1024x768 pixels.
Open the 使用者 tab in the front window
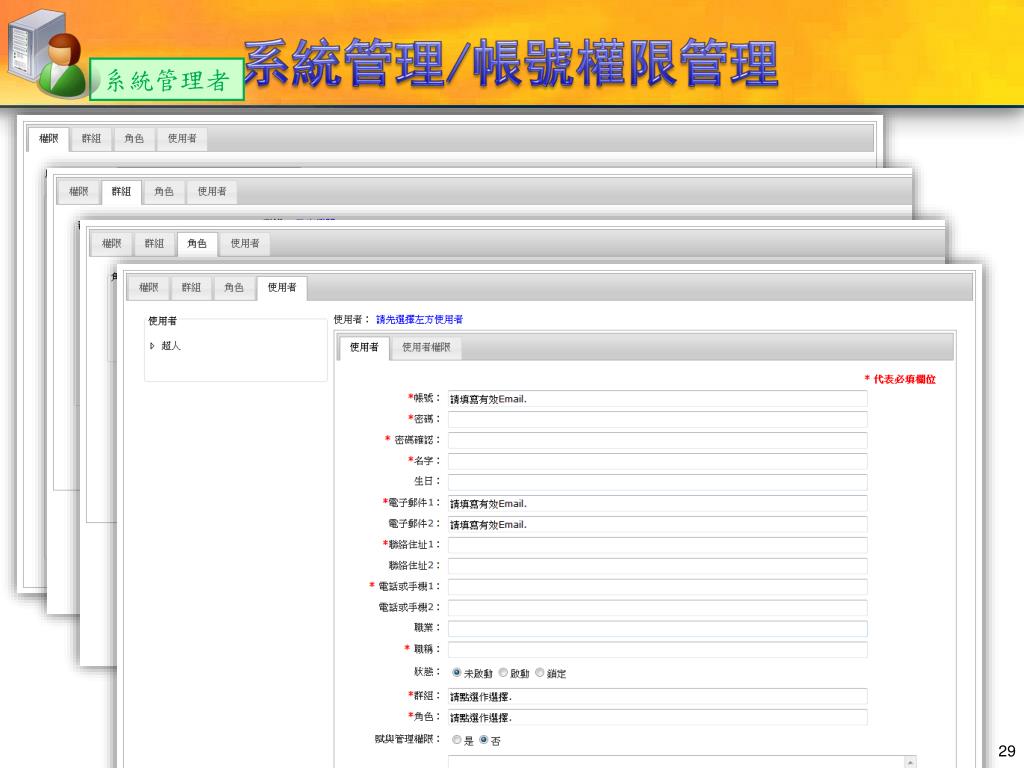282,287
